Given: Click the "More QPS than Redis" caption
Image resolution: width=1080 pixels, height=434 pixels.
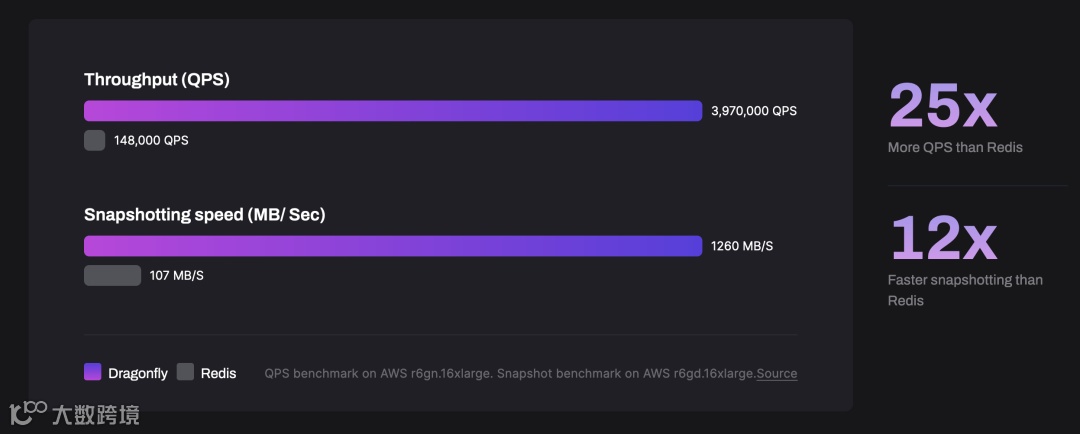Looking at the screenshot, I should click(955, 148).
